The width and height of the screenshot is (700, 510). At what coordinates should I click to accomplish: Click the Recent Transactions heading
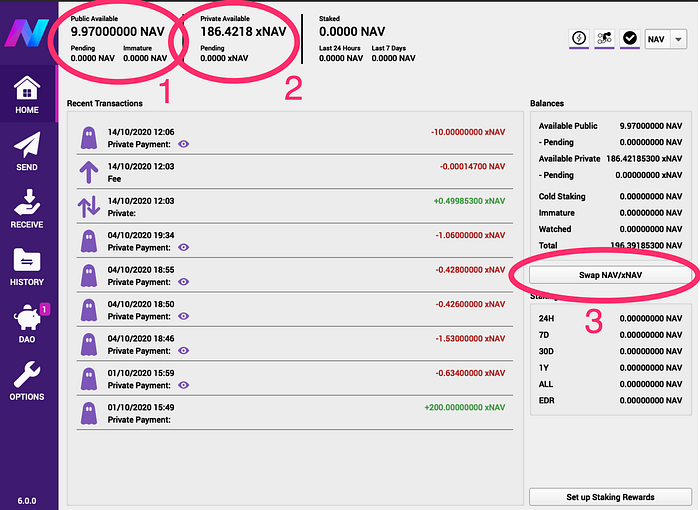click(105, 103)
